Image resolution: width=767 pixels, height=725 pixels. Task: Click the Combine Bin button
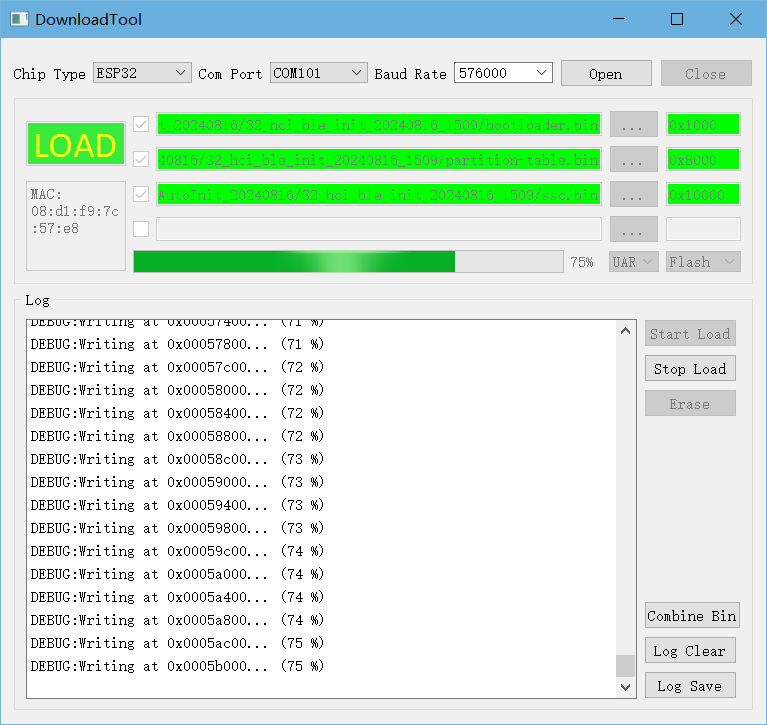691,616
